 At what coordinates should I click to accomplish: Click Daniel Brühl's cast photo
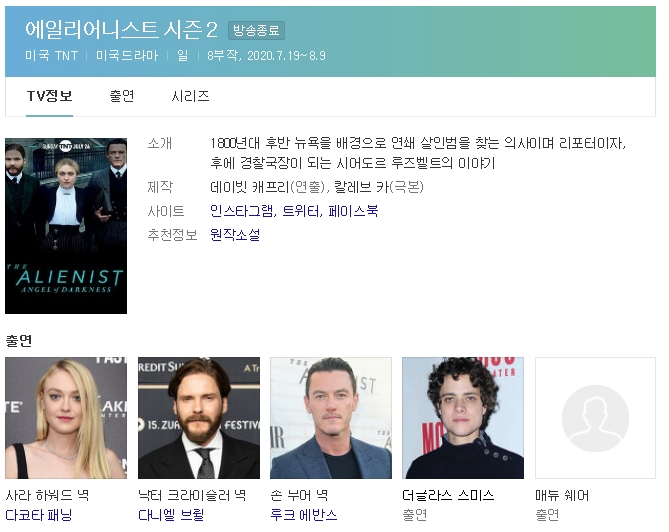(x=199, y=418)
